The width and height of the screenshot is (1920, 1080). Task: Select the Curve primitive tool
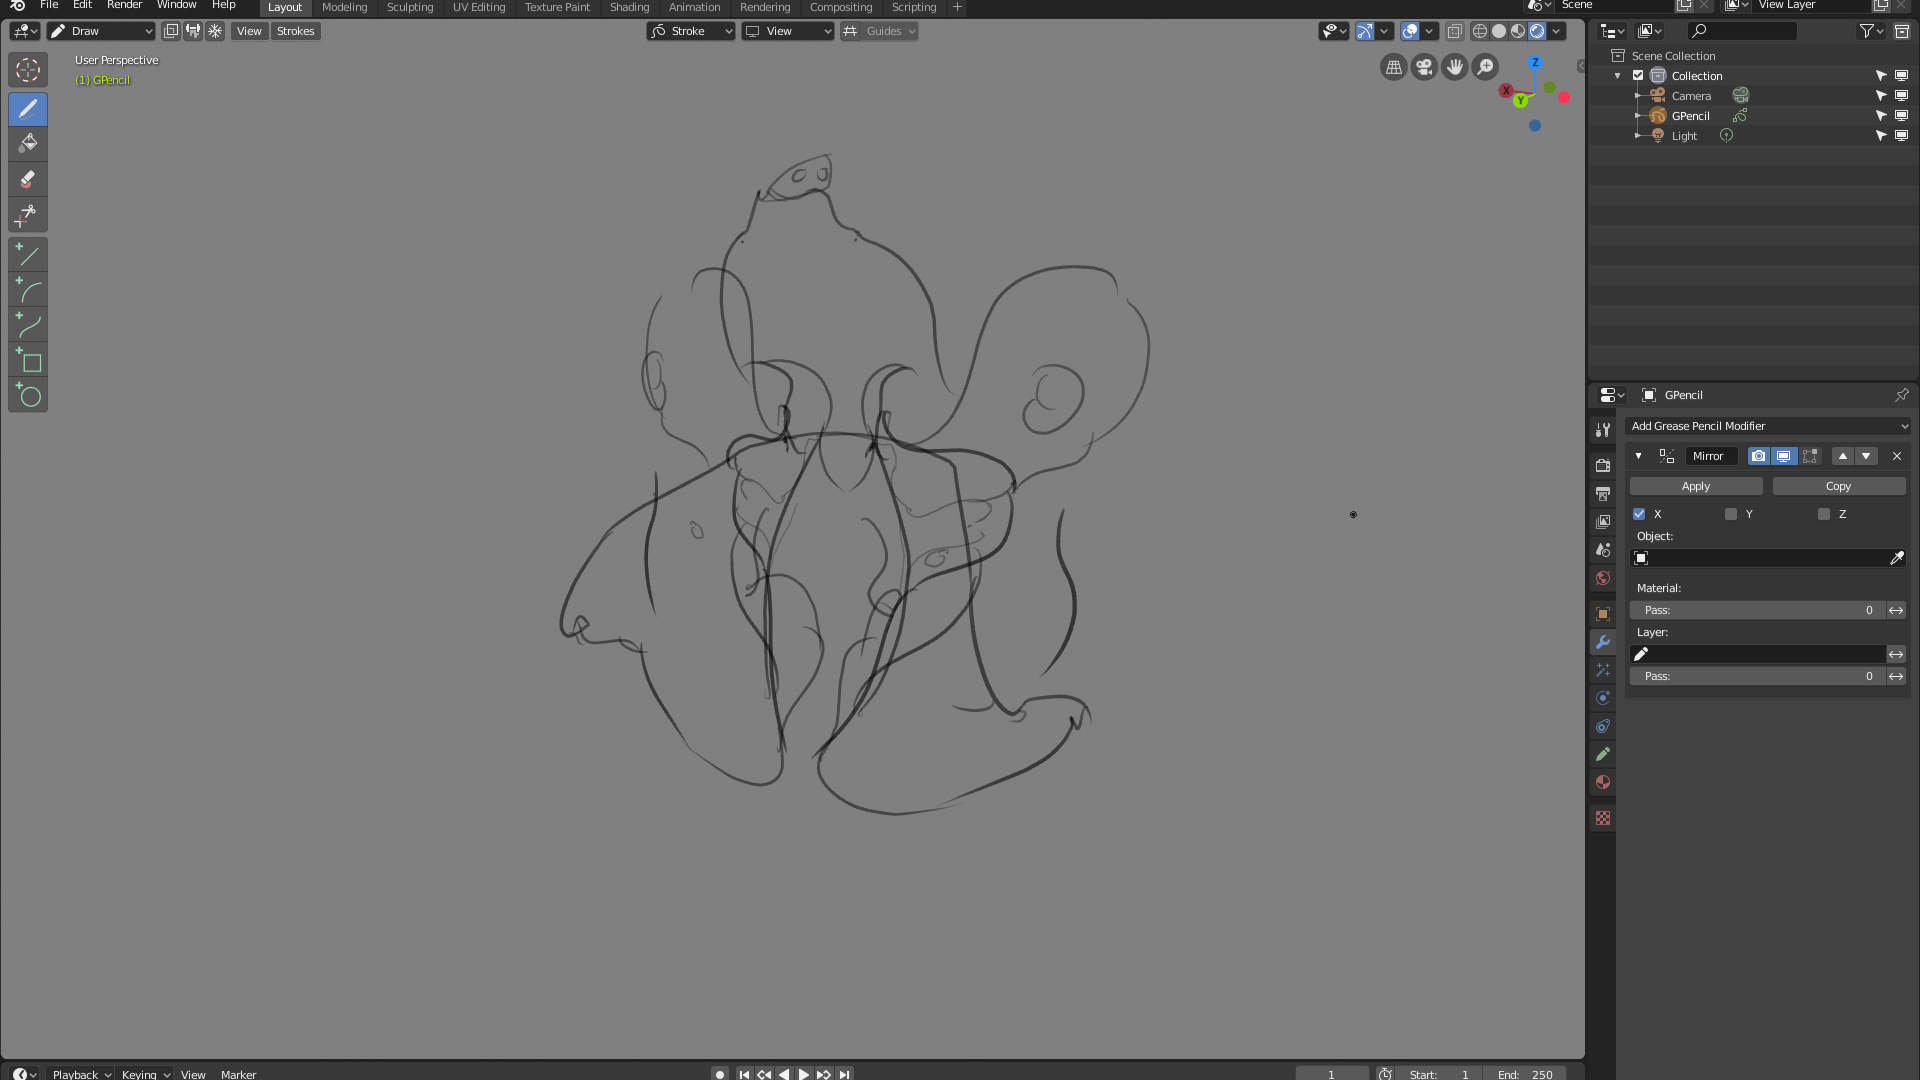[x=28, y=325]
